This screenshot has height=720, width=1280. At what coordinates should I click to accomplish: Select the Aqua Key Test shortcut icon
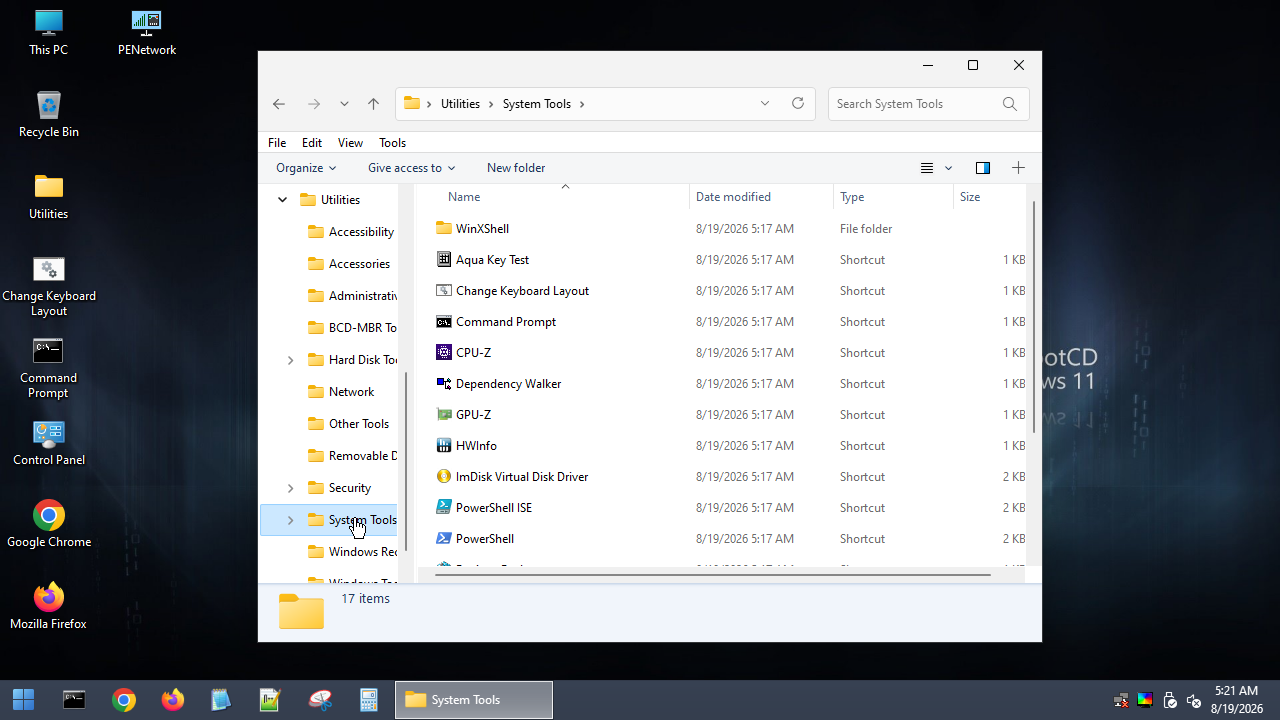coord(444,260)
